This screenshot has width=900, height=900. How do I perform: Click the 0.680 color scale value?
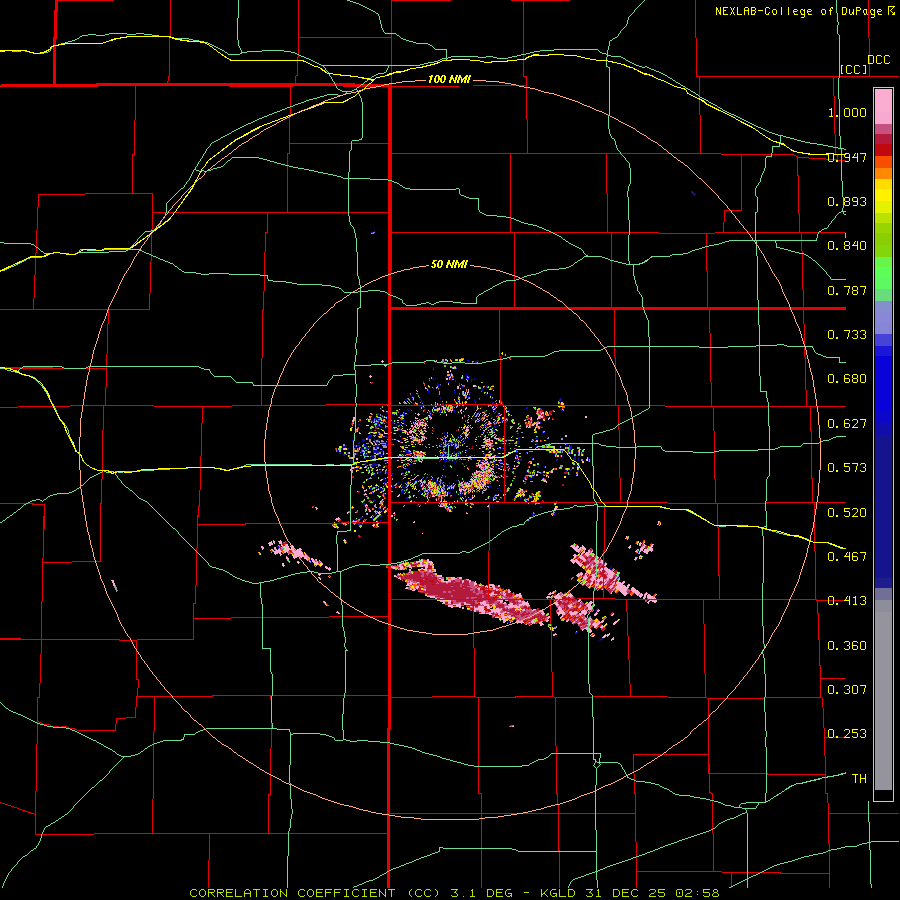coord(847,378)
